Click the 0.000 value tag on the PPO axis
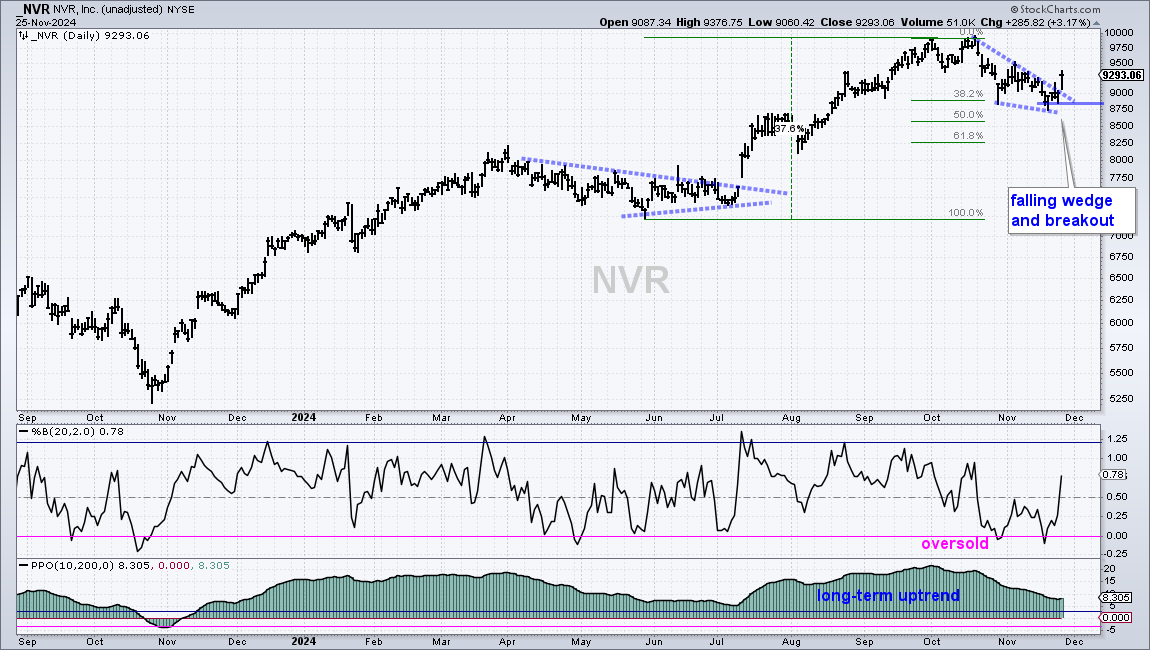This screenshot has height=650, width=1150. [x=1116, y=618]
